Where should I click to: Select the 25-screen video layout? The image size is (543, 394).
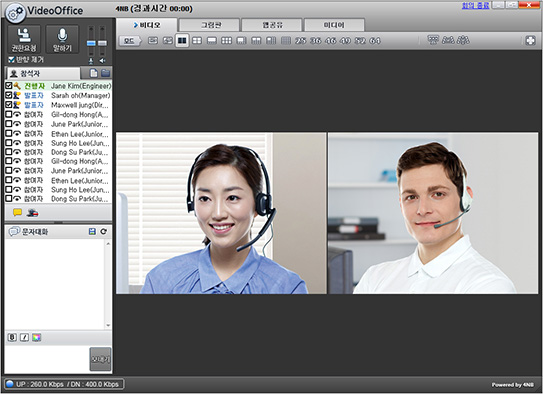[x=300, y=41]
